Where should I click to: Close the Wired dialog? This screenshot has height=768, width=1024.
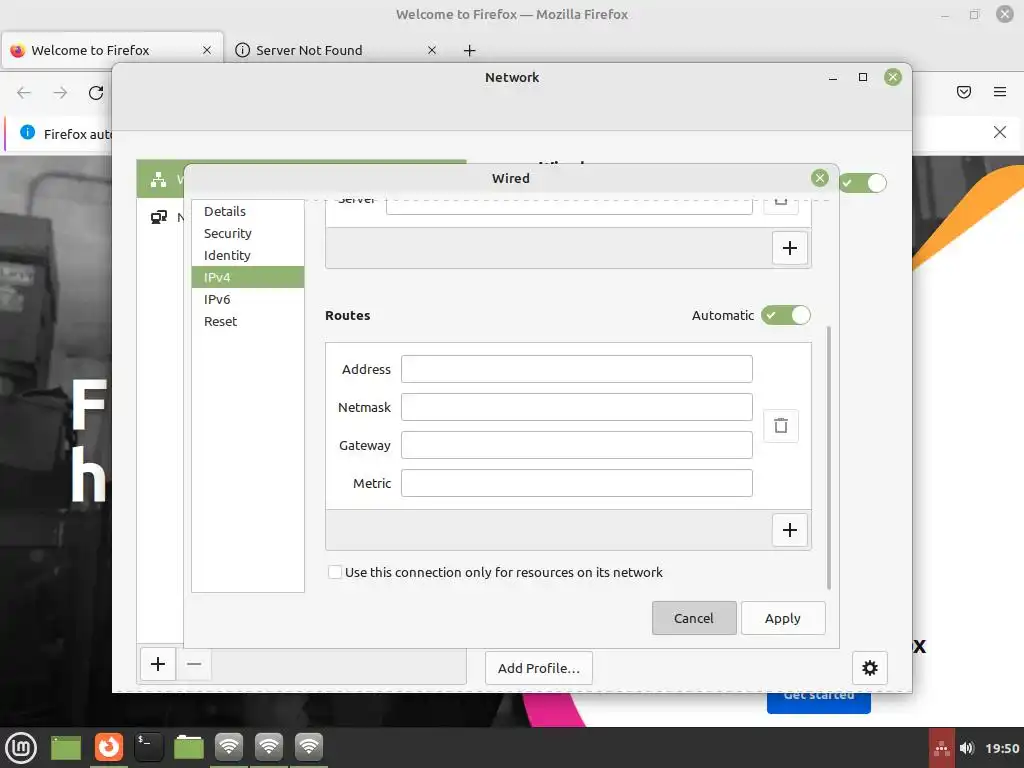[x=820, y=178]
